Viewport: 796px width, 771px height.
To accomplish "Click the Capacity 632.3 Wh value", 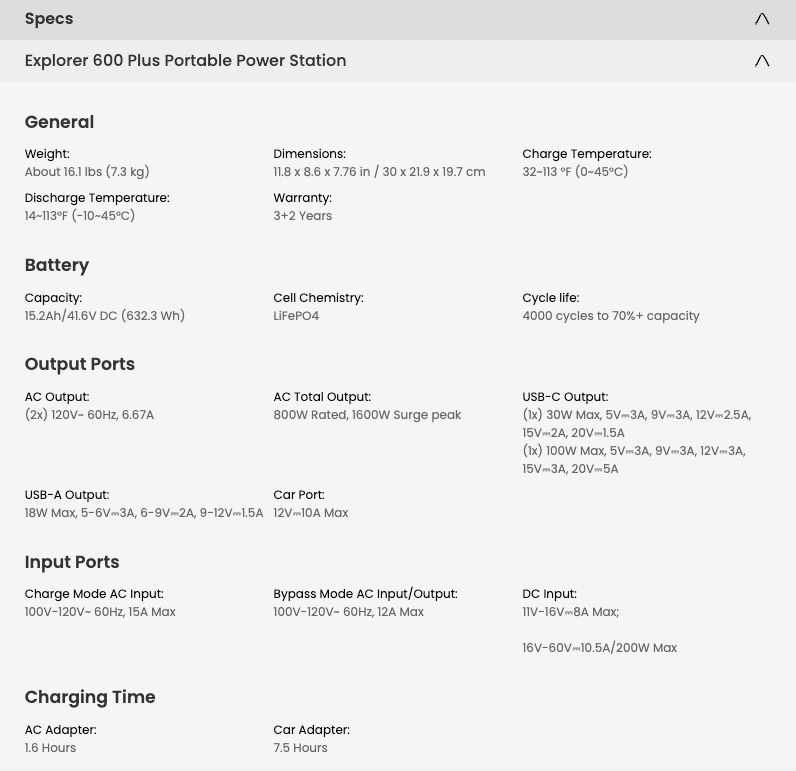I will [x=105, y=316].
